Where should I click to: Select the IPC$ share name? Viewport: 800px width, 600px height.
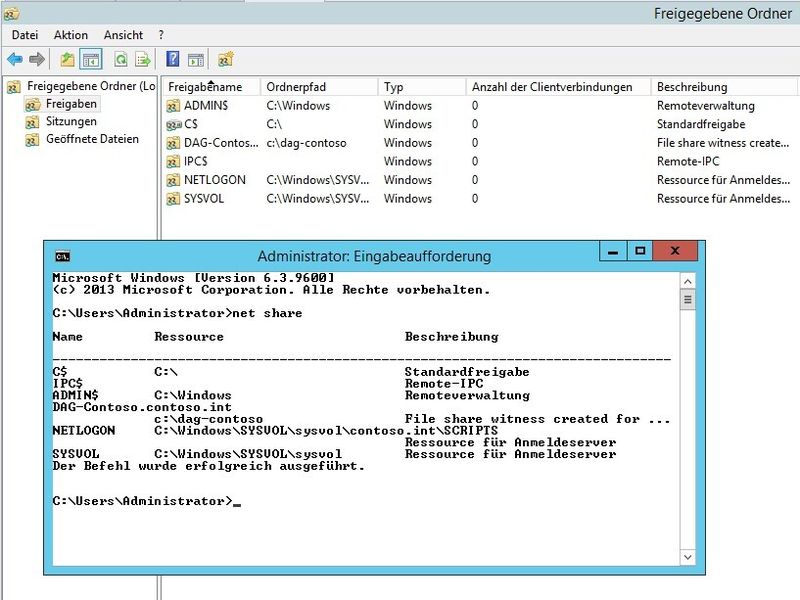196,161
